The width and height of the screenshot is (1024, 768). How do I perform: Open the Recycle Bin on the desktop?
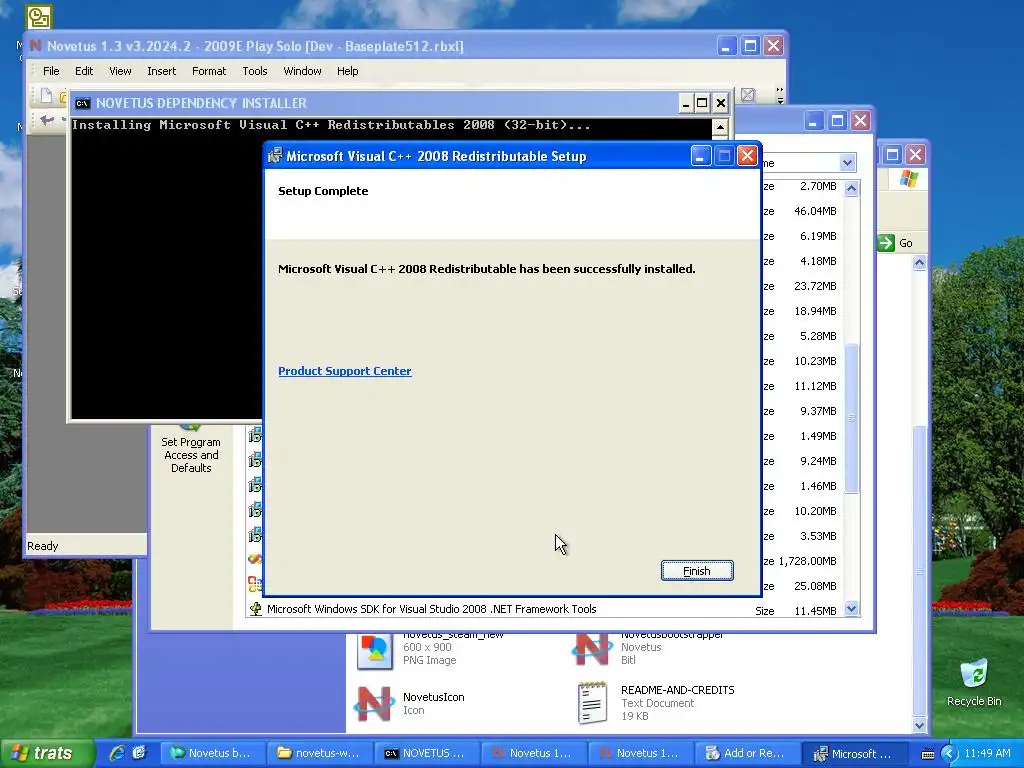[974, 682]
